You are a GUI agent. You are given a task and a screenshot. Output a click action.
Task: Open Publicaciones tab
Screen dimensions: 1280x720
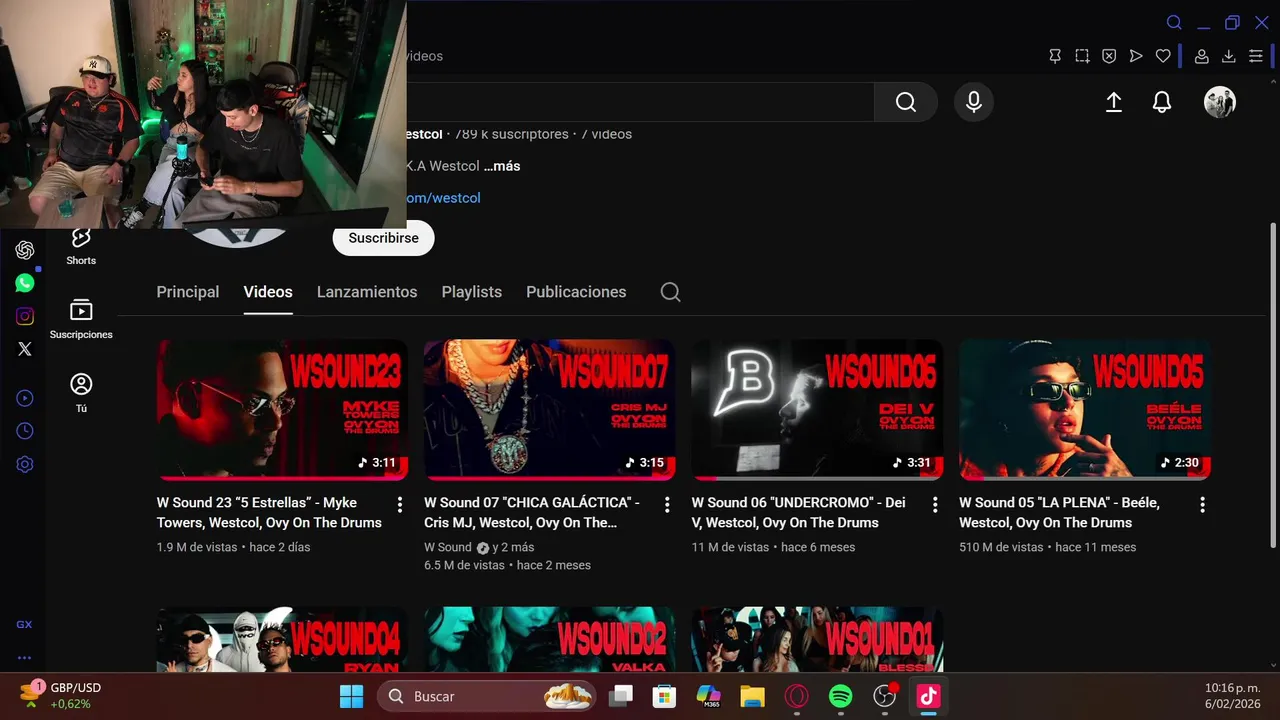click(576, 292)
